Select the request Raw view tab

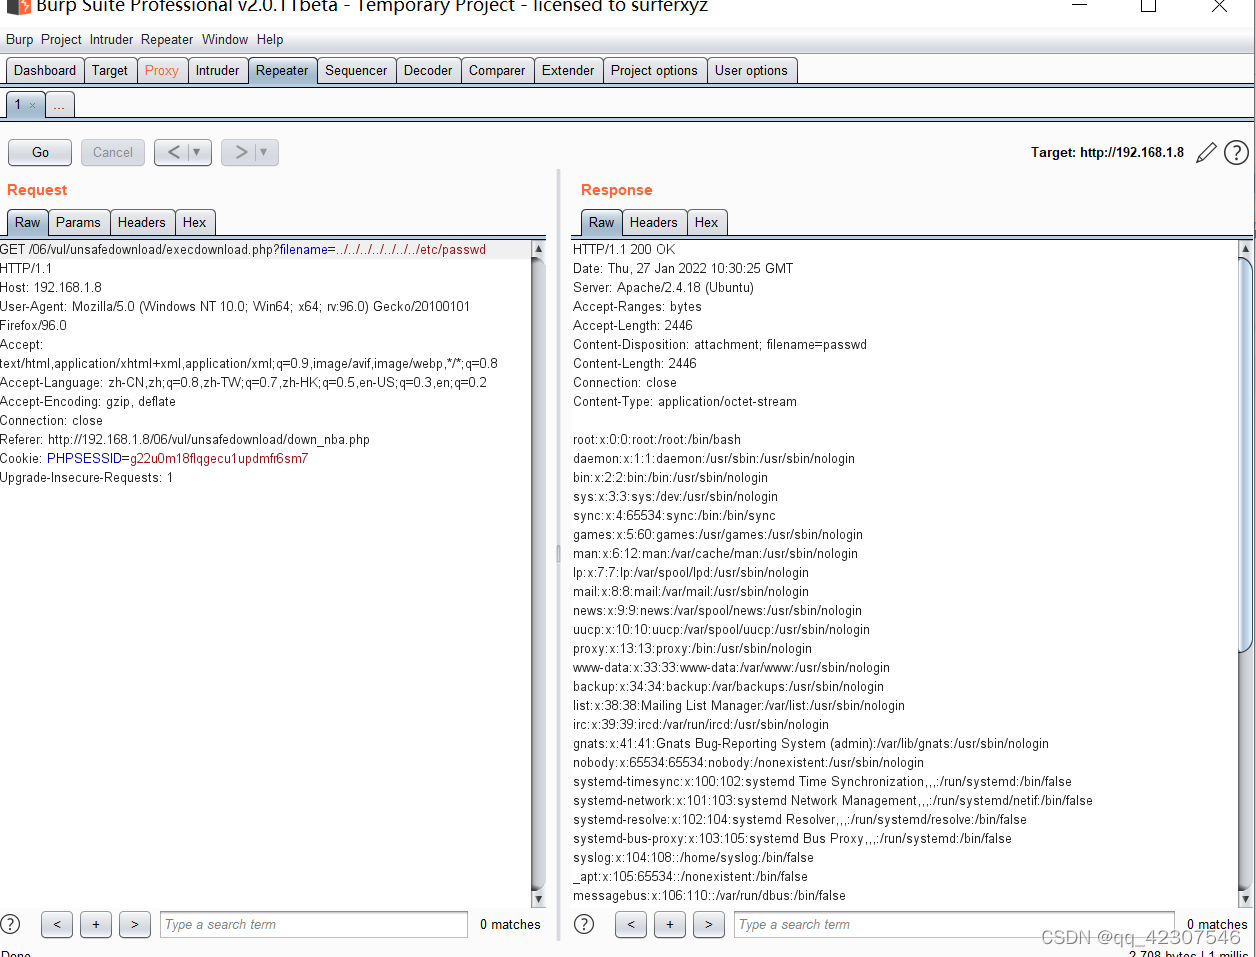[28, 223]
